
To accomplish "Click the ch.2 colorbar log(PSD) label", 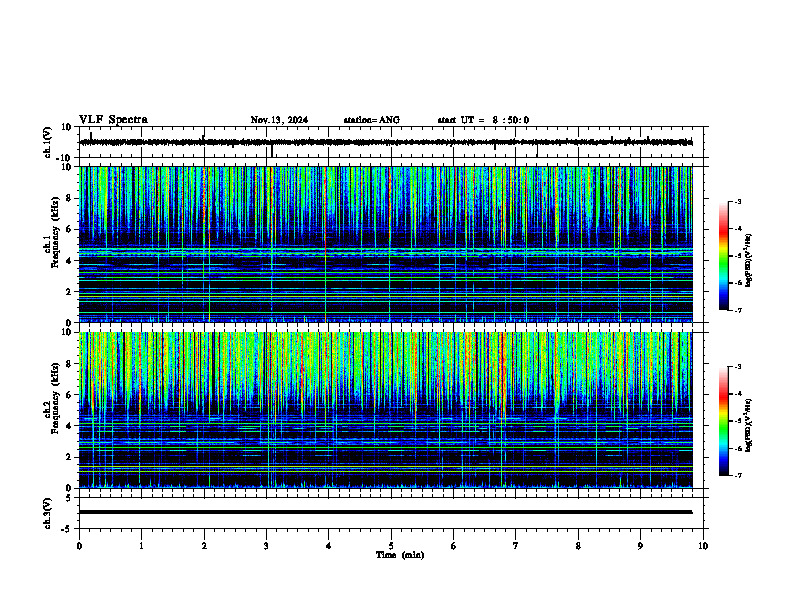I will click(x=749, y=425).
